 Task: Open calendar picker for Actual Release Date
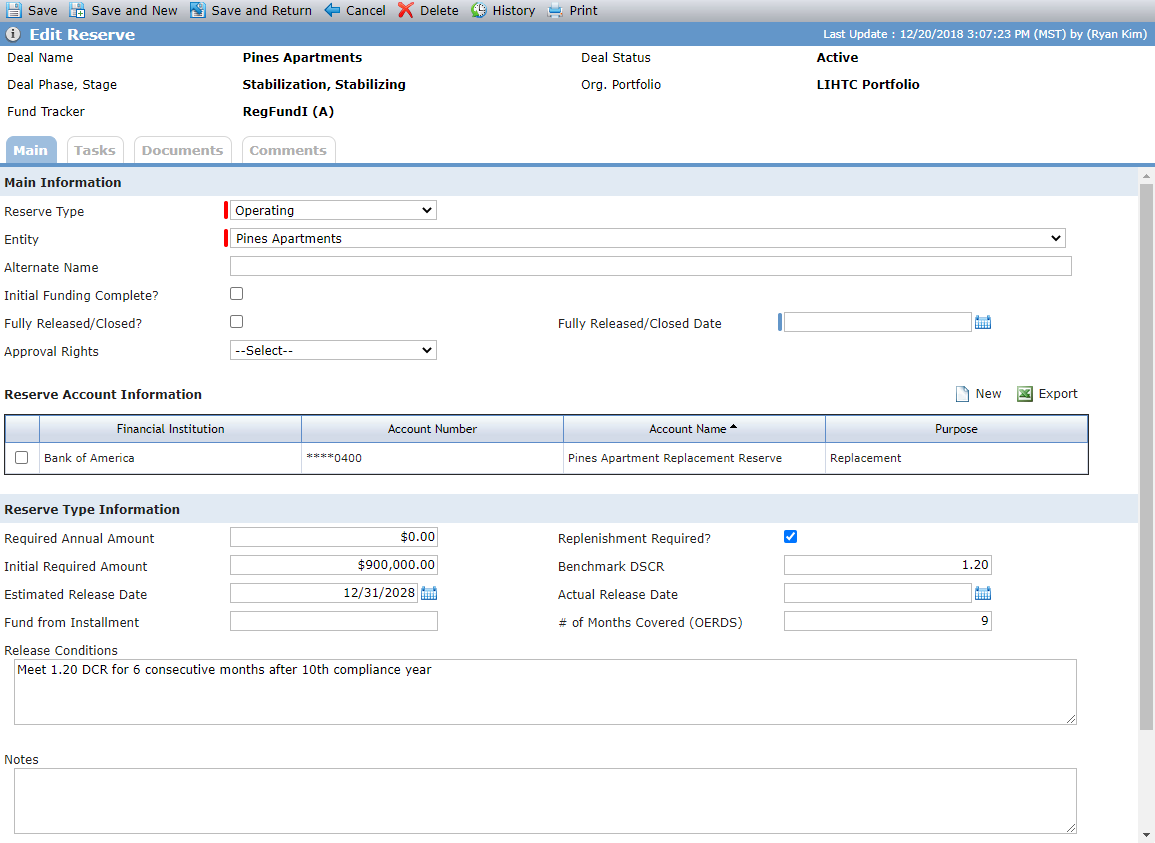click(x=983, y=593)
